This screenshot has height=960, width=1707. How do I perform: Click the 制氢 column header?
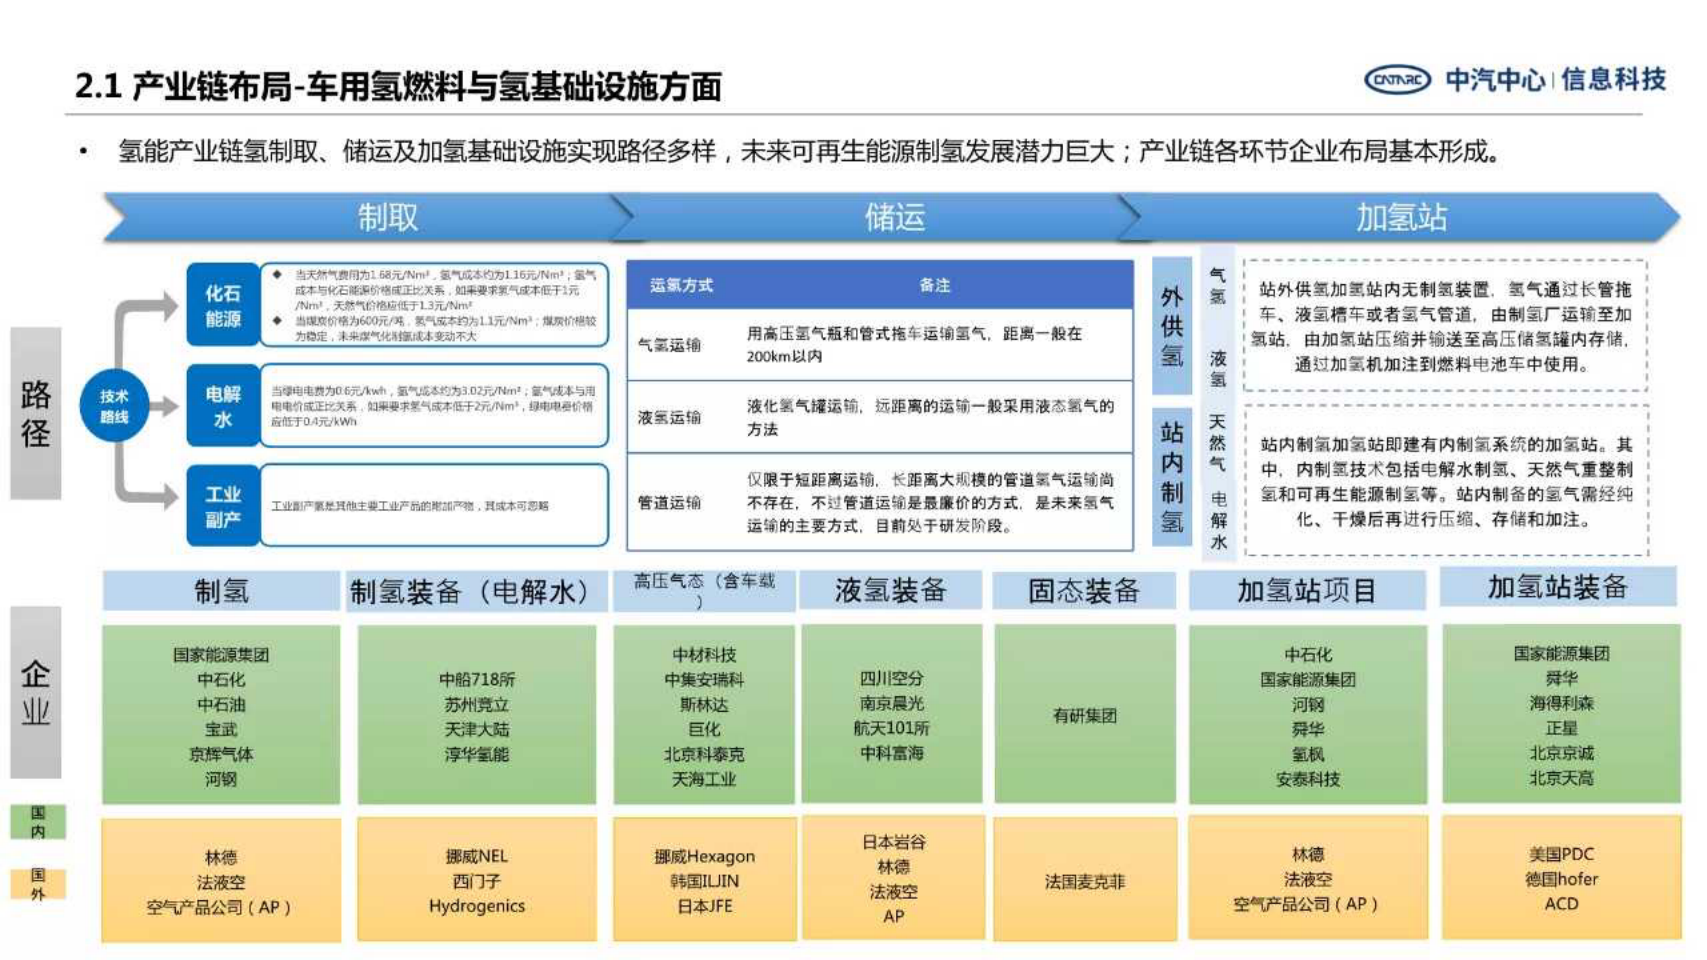click(221, 591)
